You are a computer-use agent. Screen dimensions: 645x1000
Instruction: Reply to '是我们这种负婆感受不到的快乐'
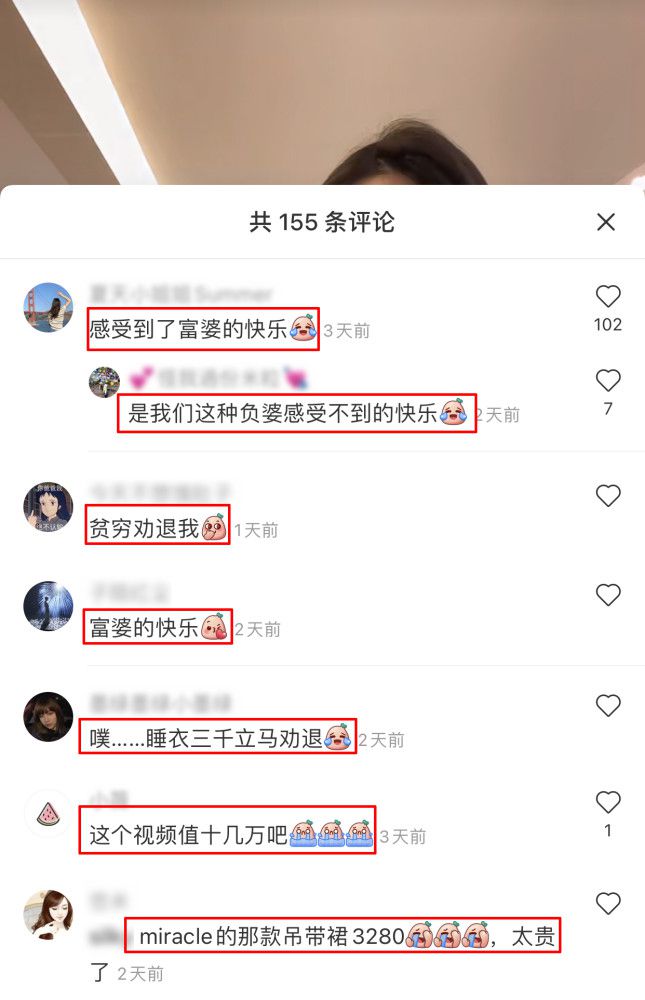tap(297, 413)
